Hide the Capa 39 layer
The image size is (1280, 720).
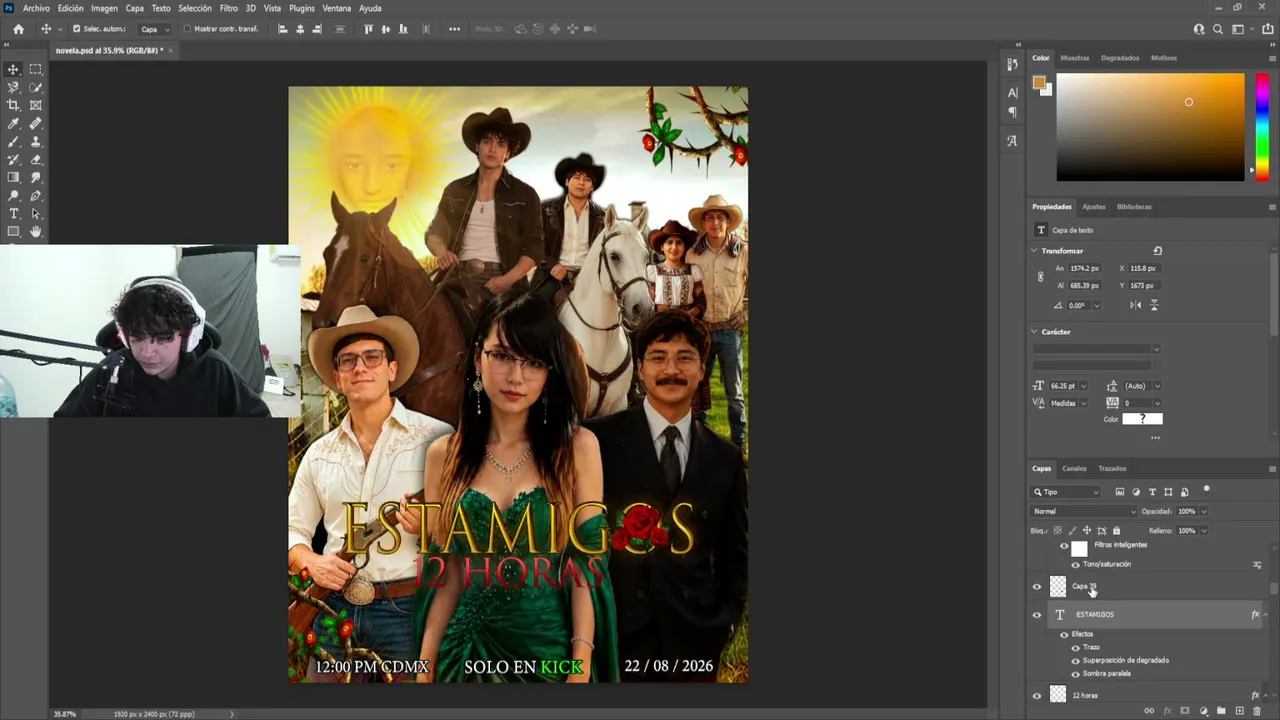pyautogui.click(x=1037, y=587)
